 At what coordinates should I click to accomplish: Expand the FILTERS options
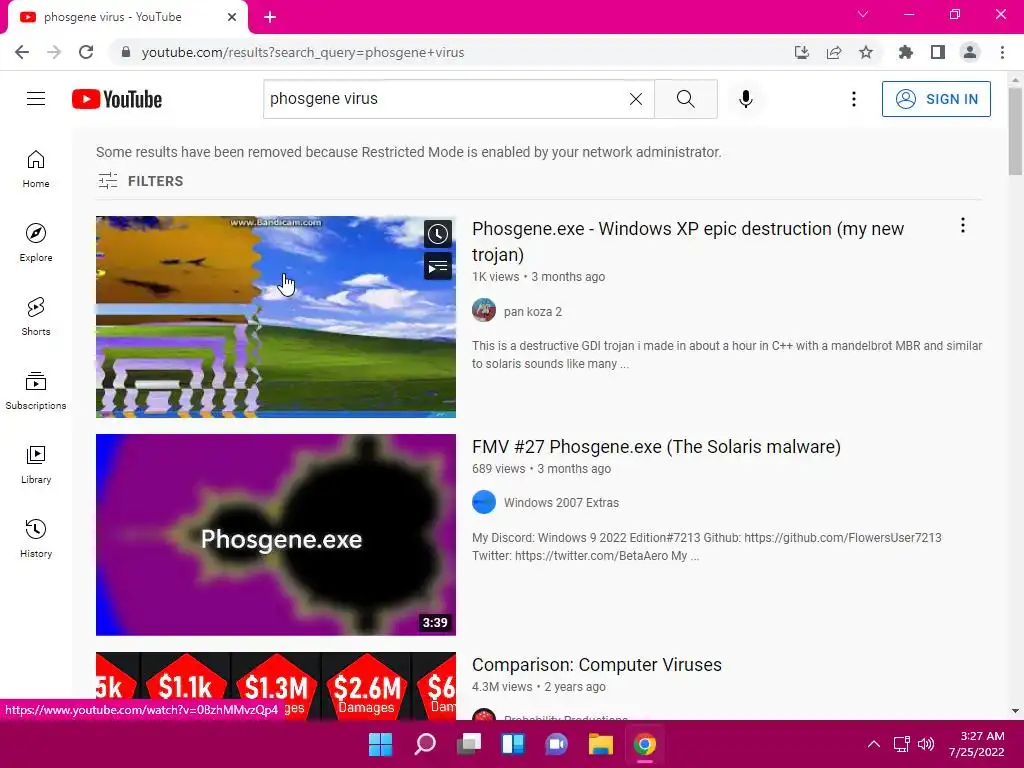coord(140,181)
